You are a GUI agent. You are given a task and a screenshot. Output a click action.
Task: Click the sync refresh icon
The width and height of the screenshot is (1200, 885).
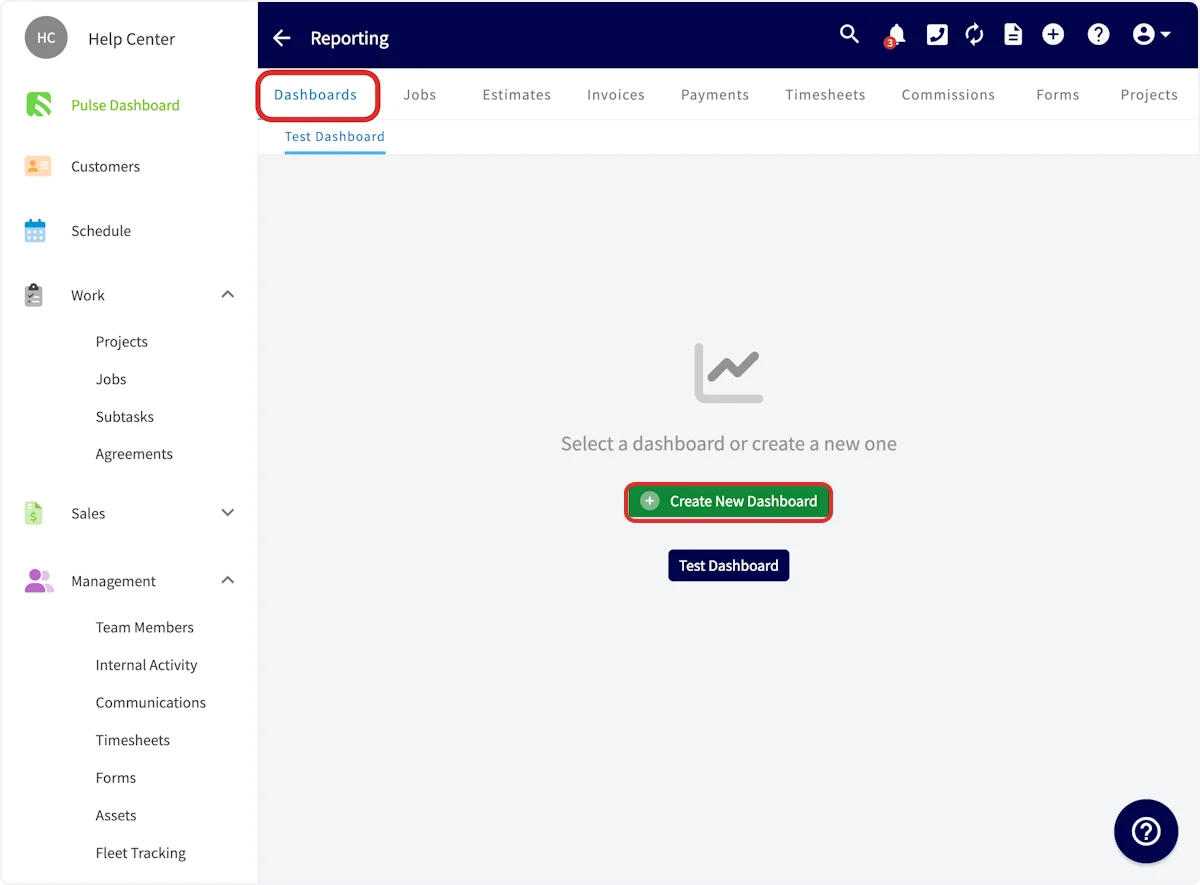975,35
